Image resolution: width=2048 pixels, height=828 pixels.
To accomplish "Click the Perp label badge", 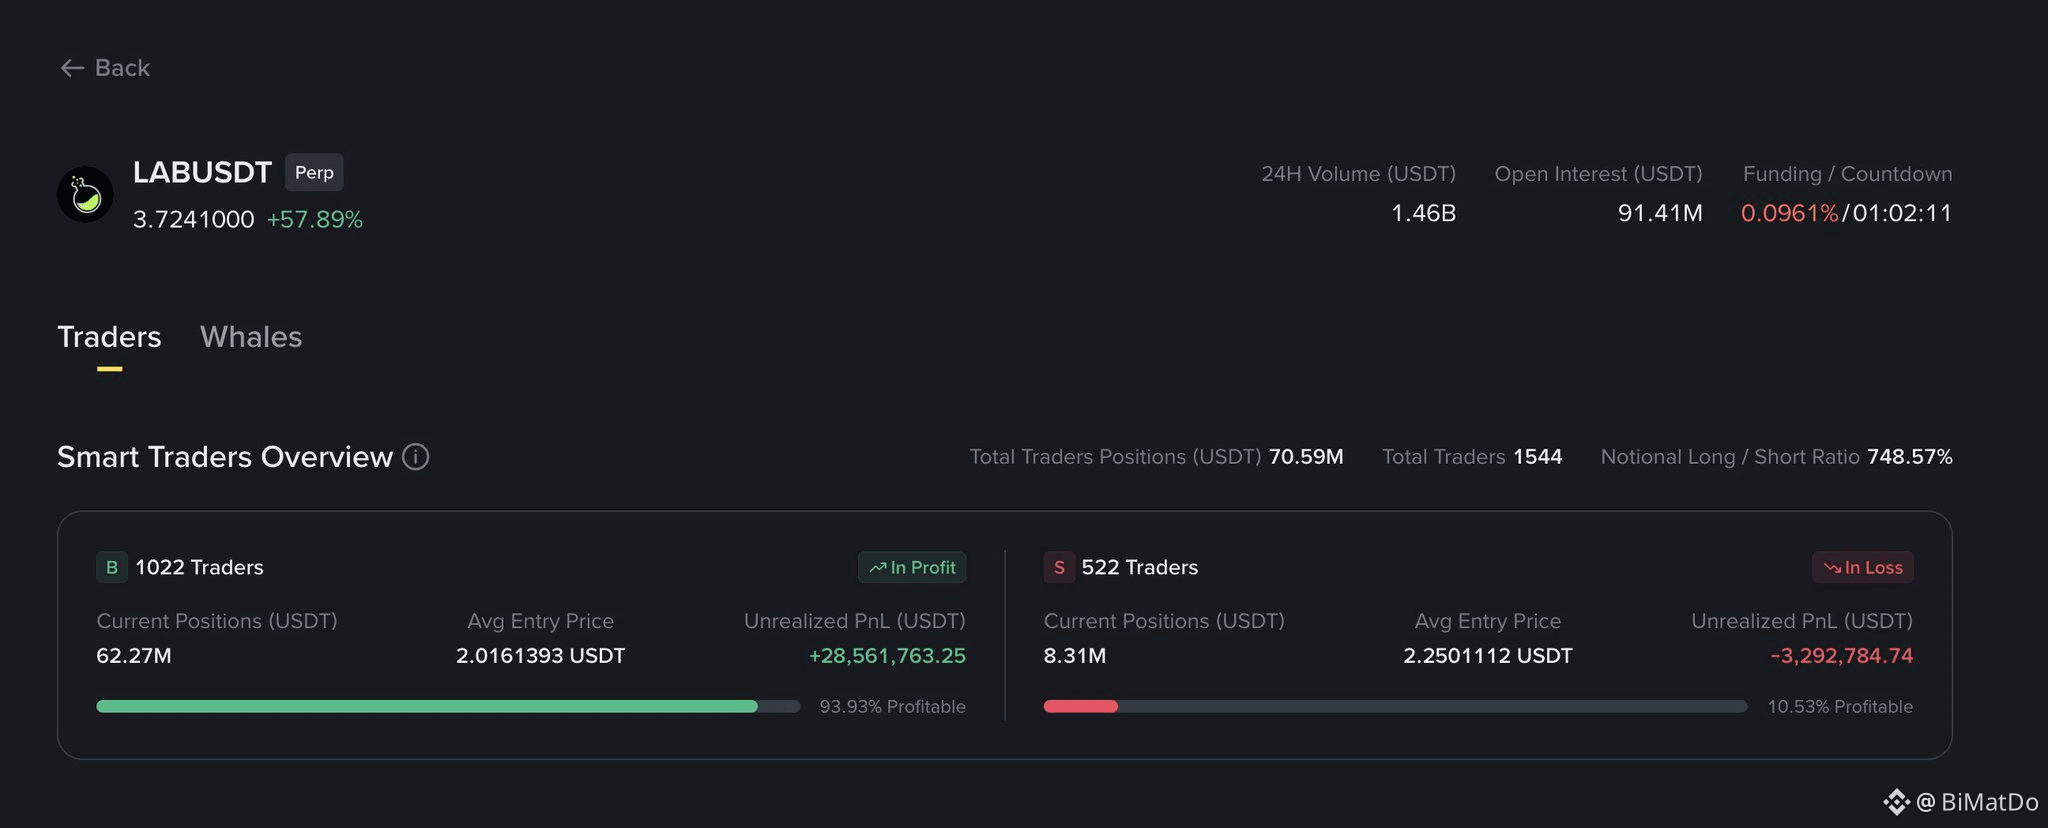I will pos(314,172).
